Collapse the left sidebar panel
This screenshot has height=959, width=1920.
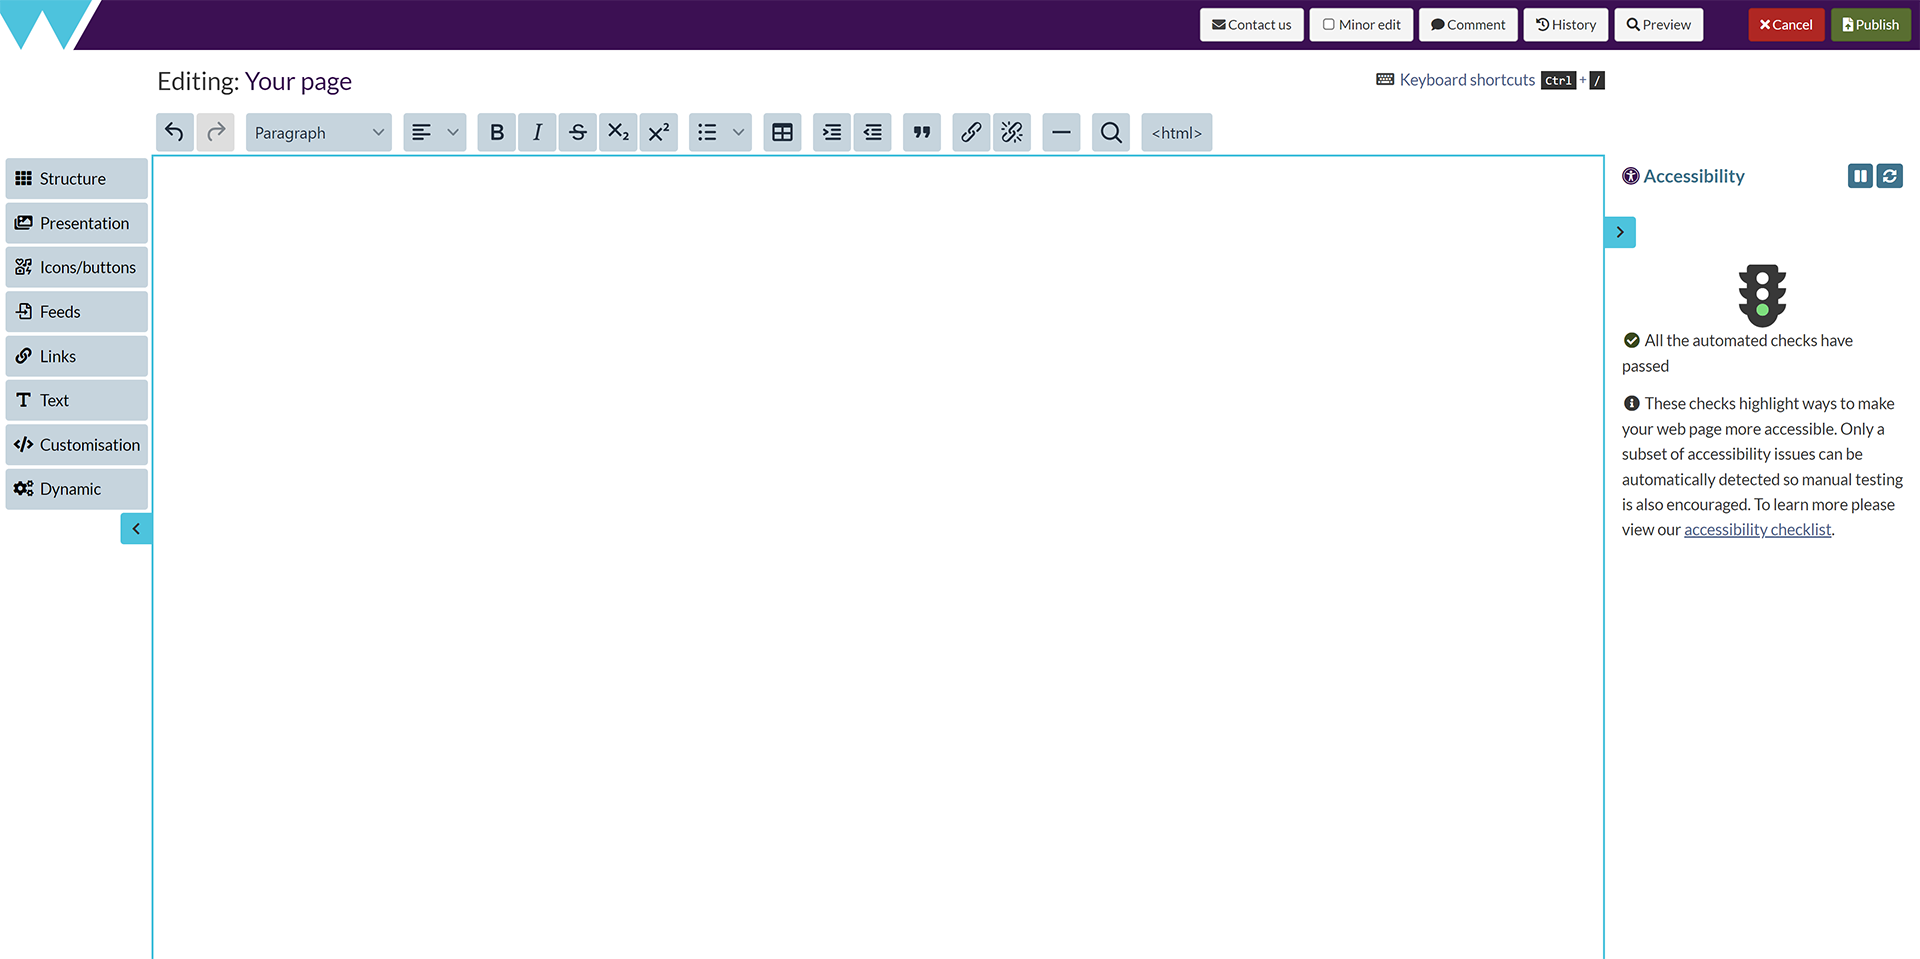click(136, 529)
